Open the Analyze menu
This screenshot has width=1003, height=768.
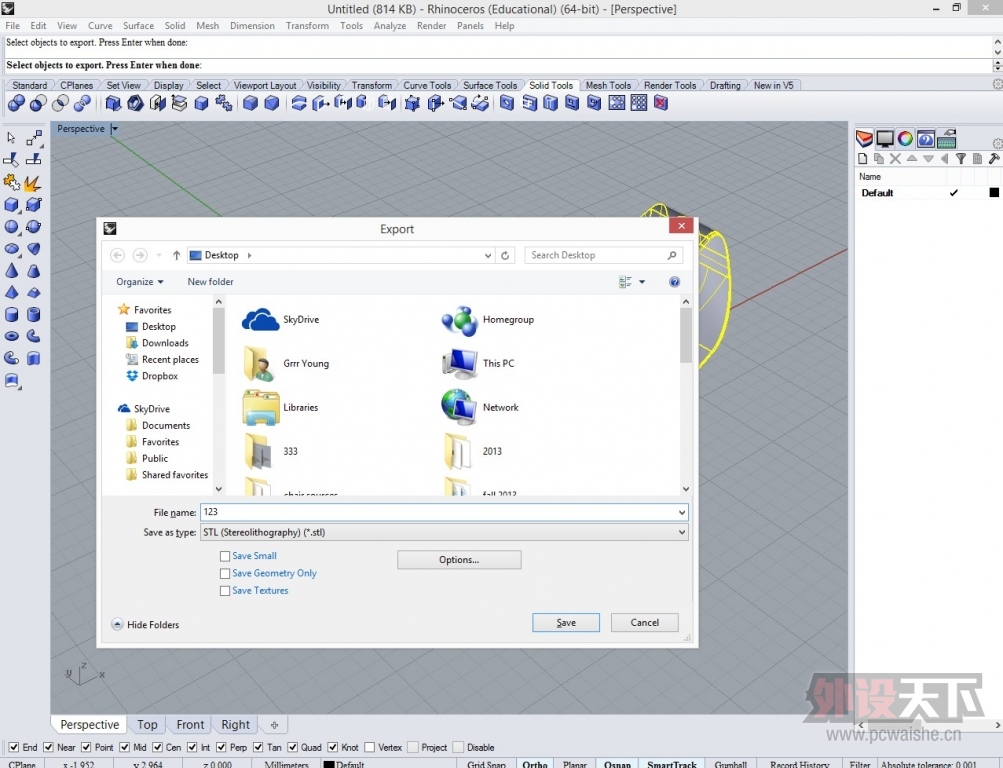click(x=390, y=26)
